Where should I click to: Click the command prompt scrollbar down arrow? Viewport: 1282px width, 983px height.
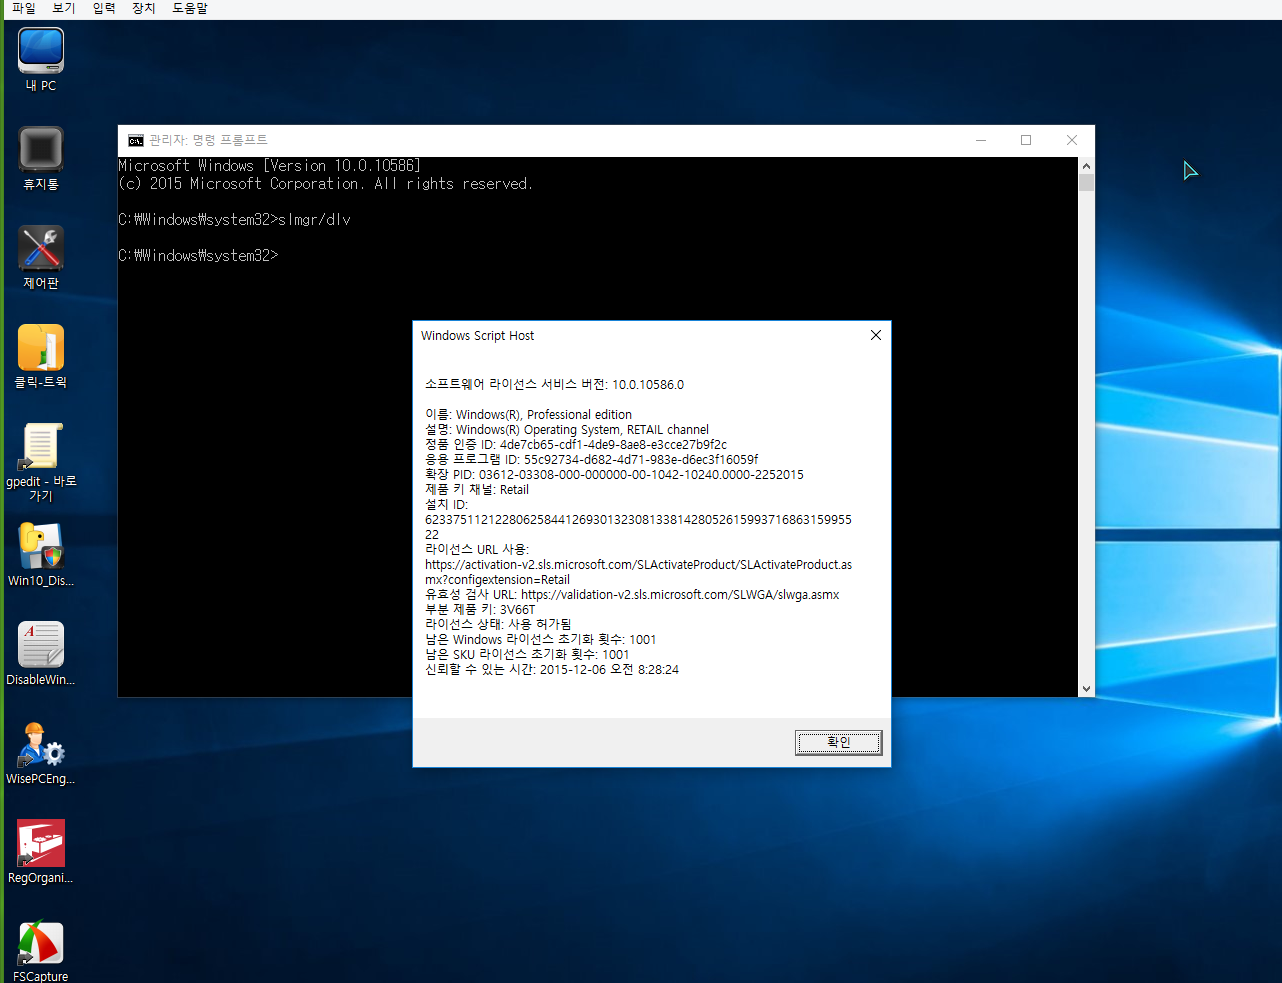(x=1086, y=688)
